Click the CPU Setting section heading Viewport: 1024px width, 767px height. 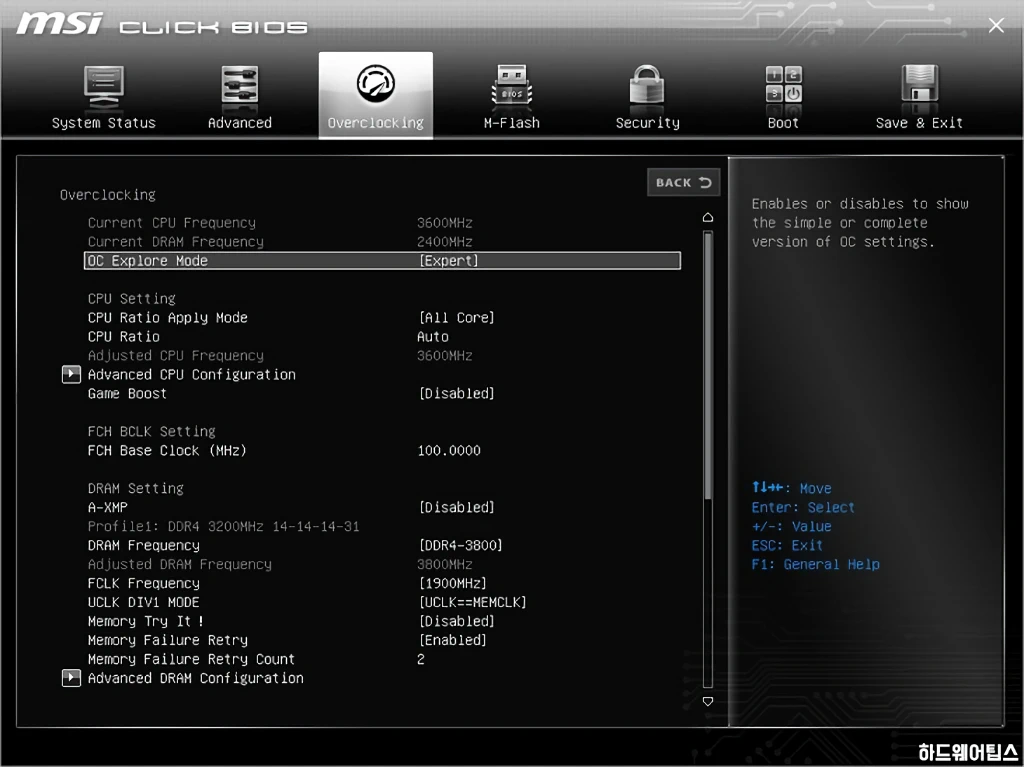132,299
